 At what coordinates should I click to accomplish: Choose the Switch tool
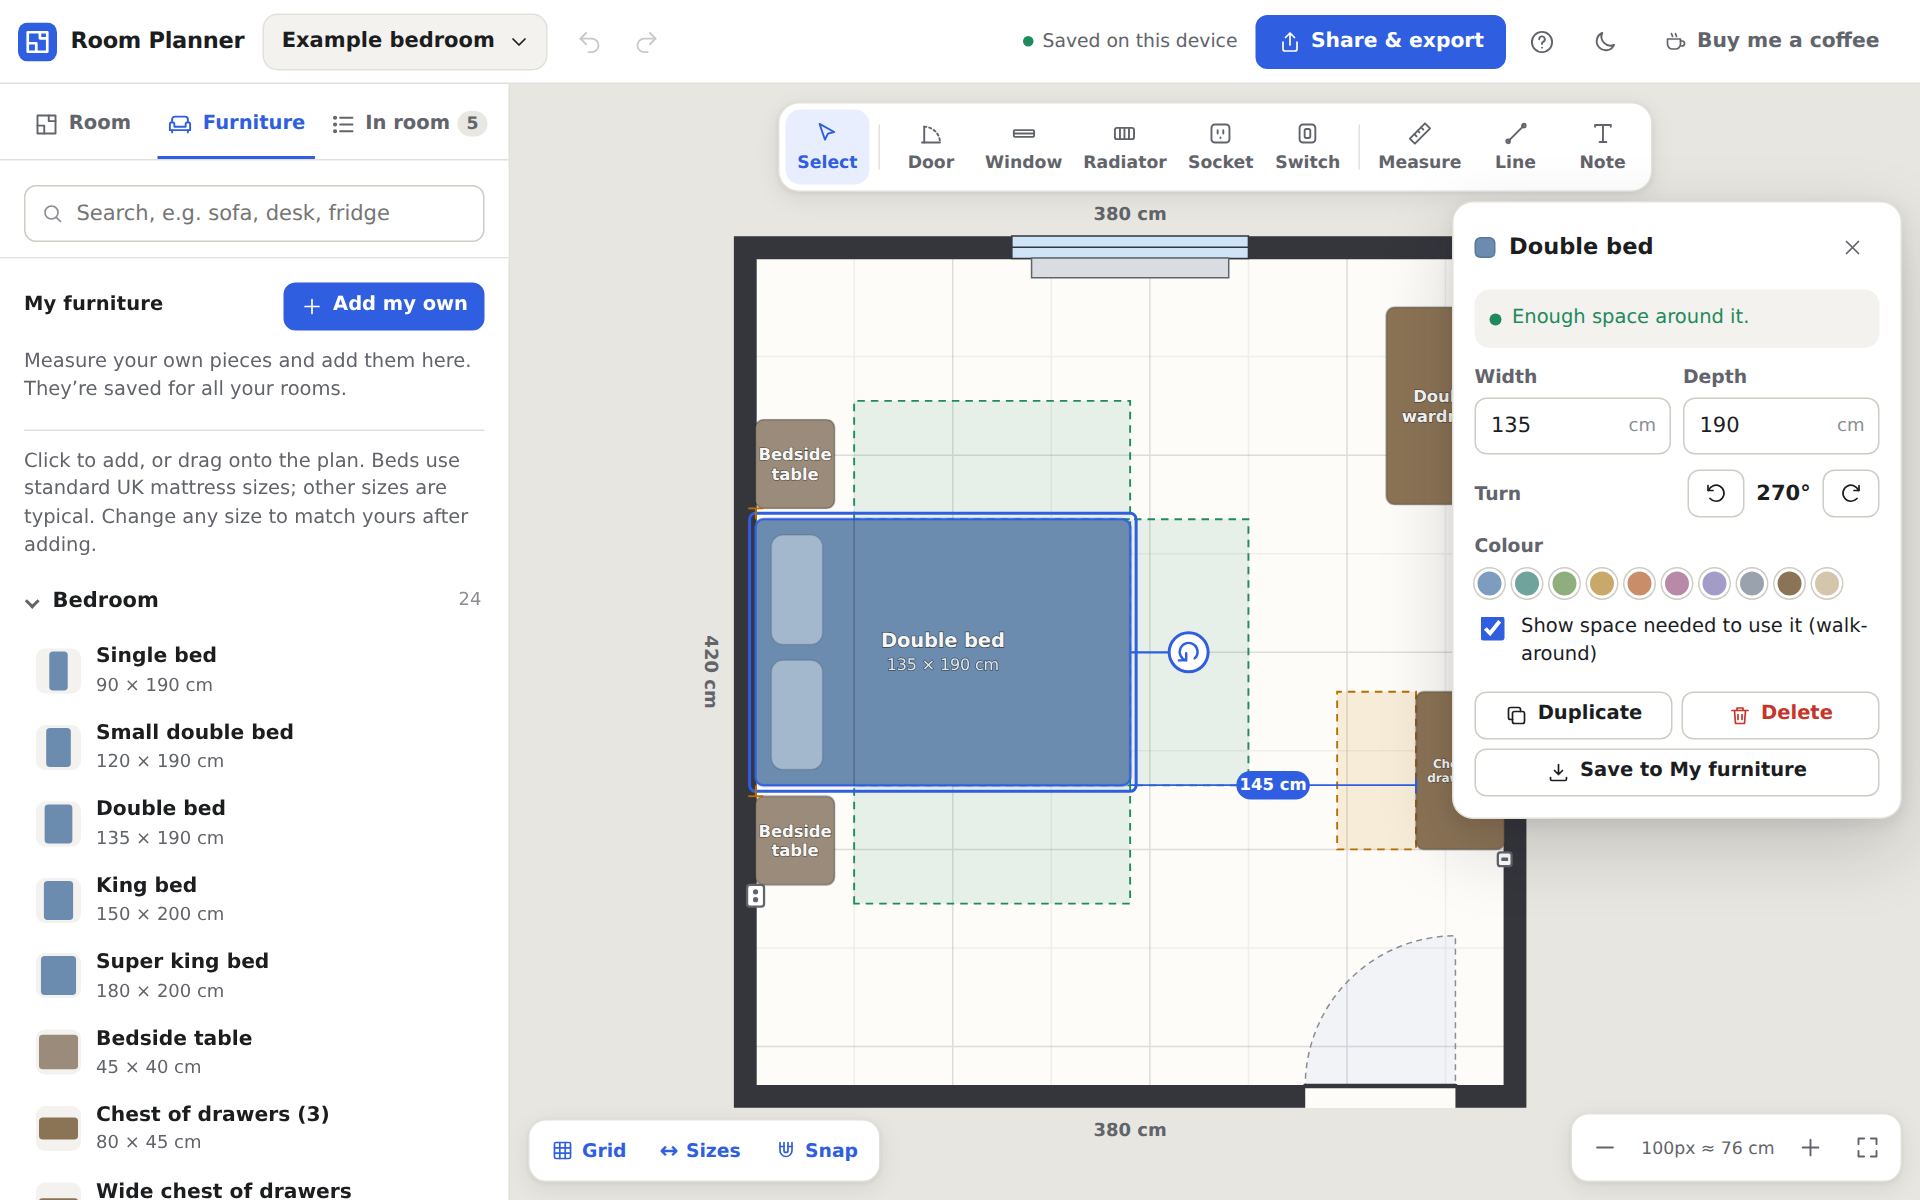(1307, 147)
